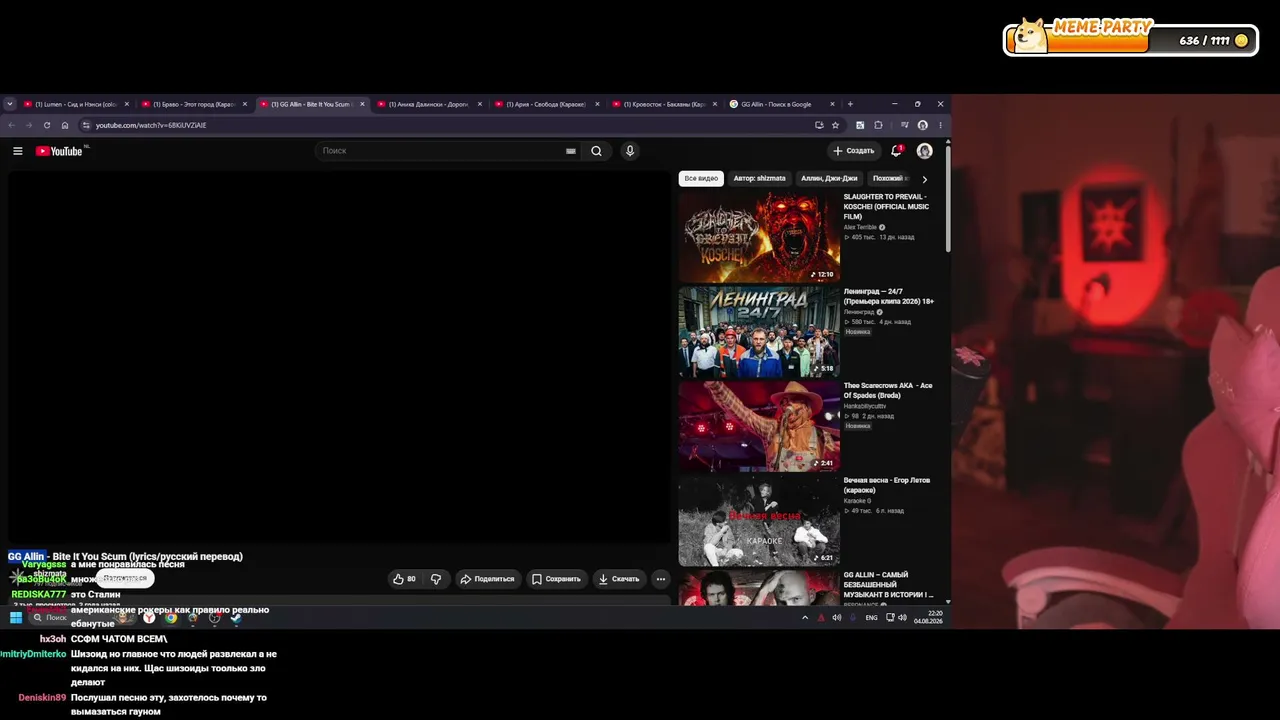
Task: Show more filter chips with the arrow
Action: tap(924, 179)
